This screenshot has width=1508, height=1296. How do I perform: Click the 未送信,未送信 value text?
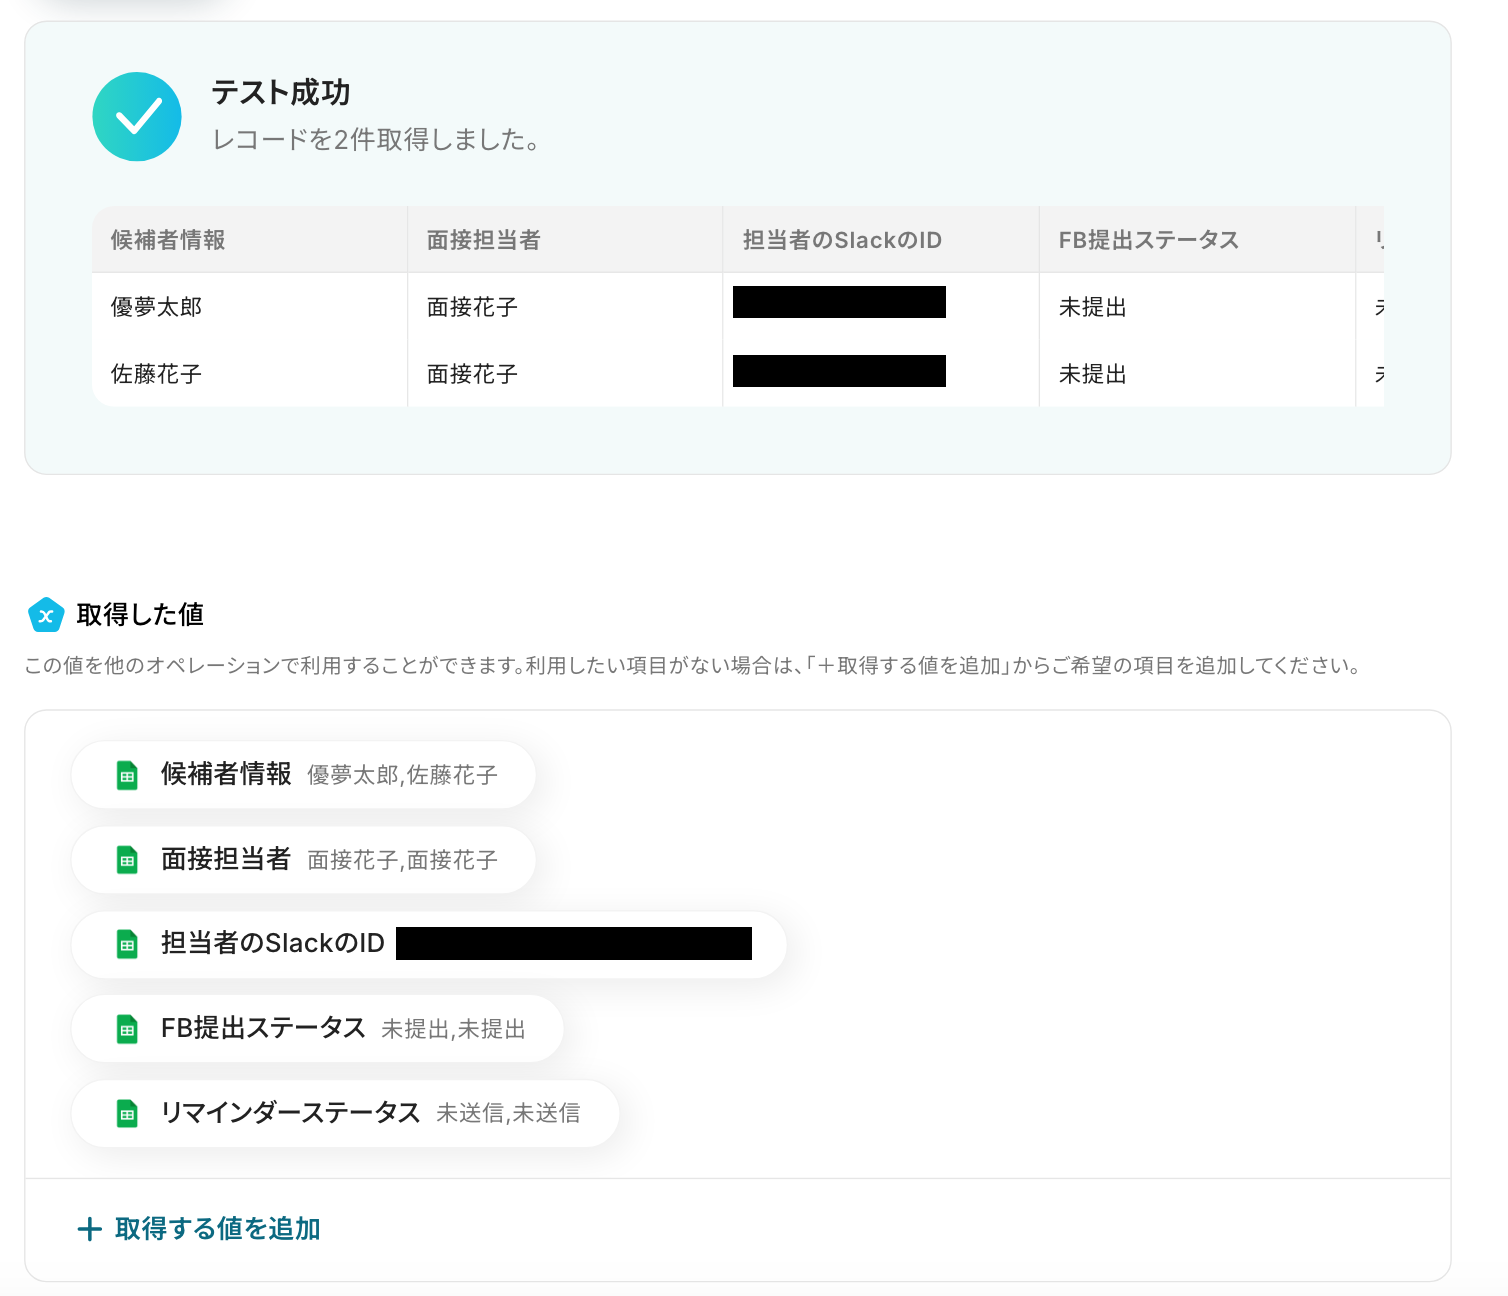[508, 1113]
